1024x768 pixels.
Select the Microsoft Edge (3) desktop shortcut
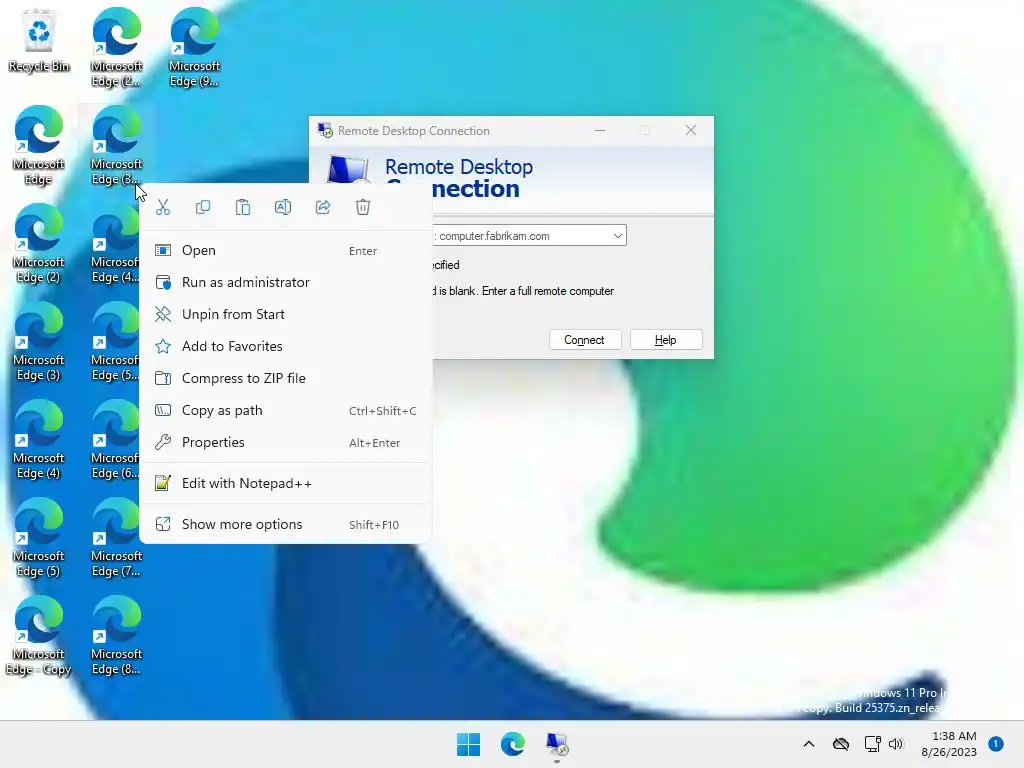39,341
